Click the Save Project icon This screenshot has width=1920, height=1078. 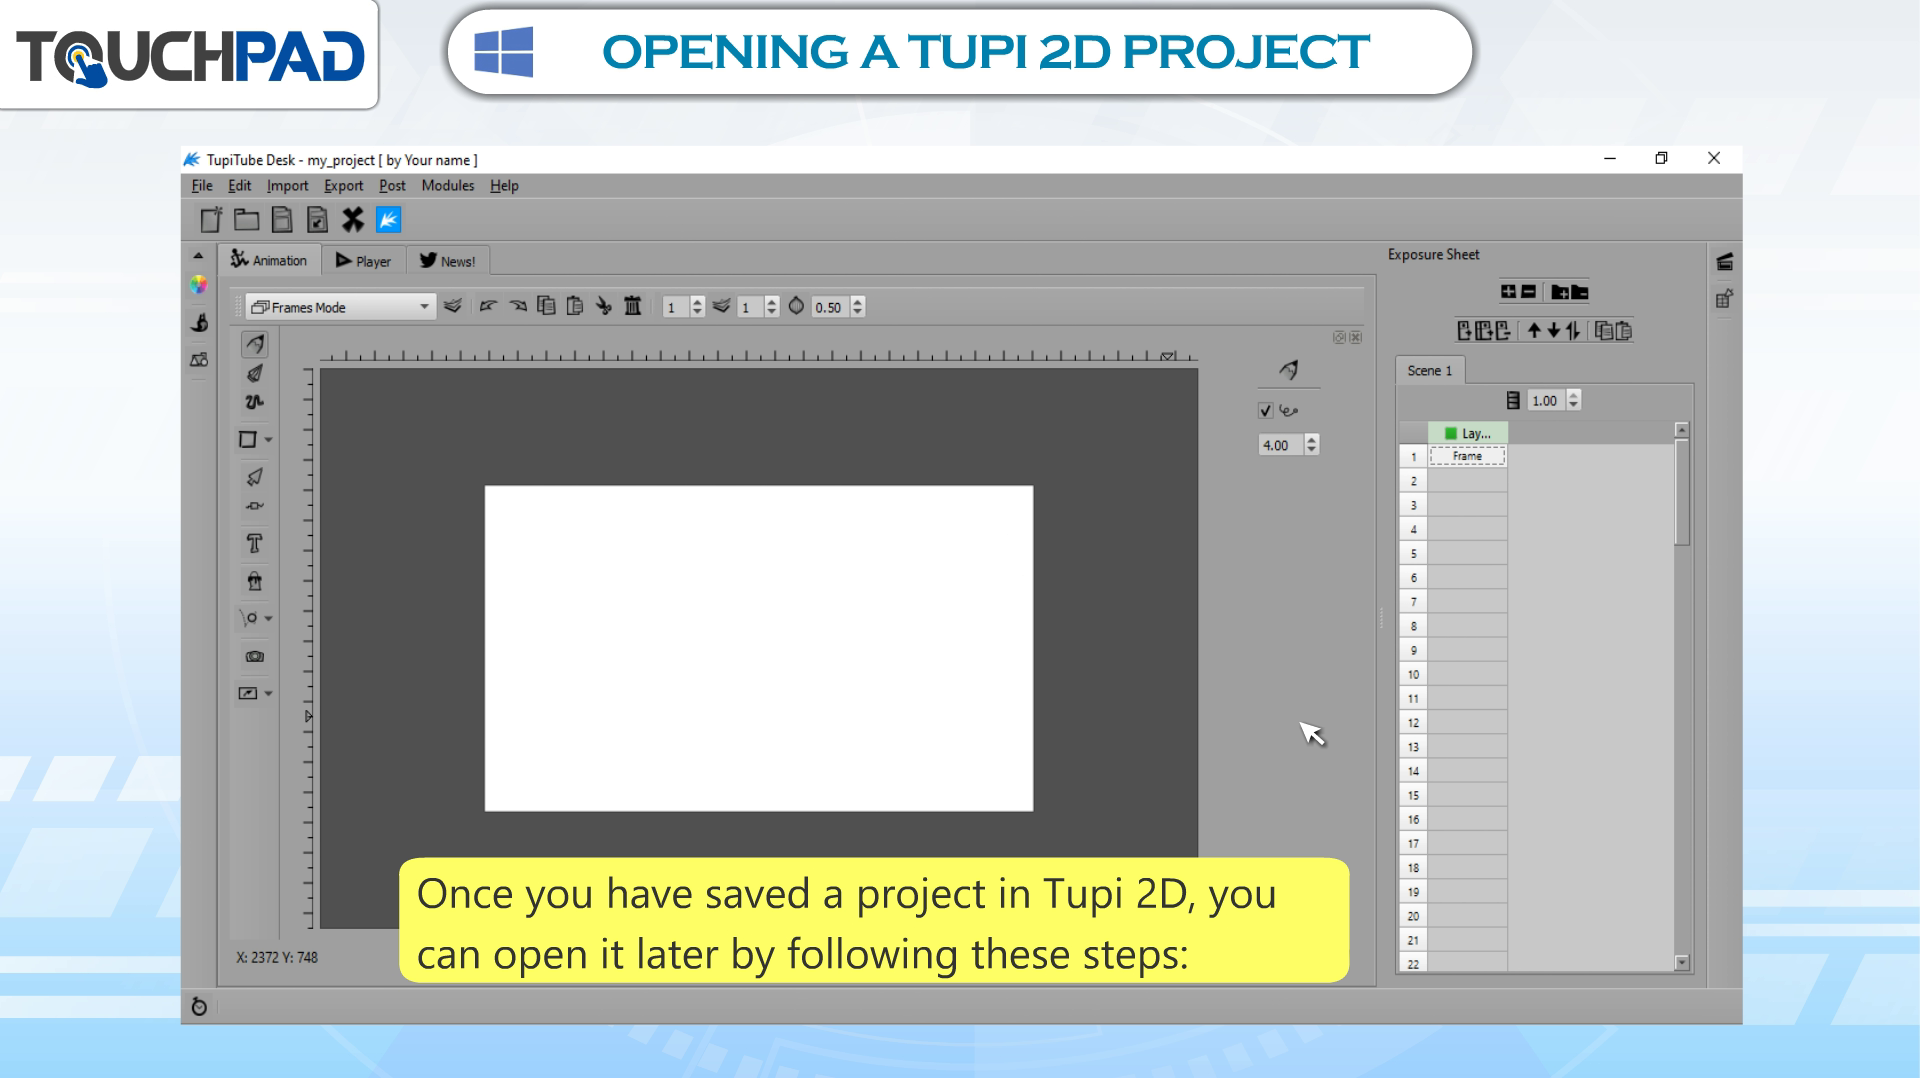282,220
